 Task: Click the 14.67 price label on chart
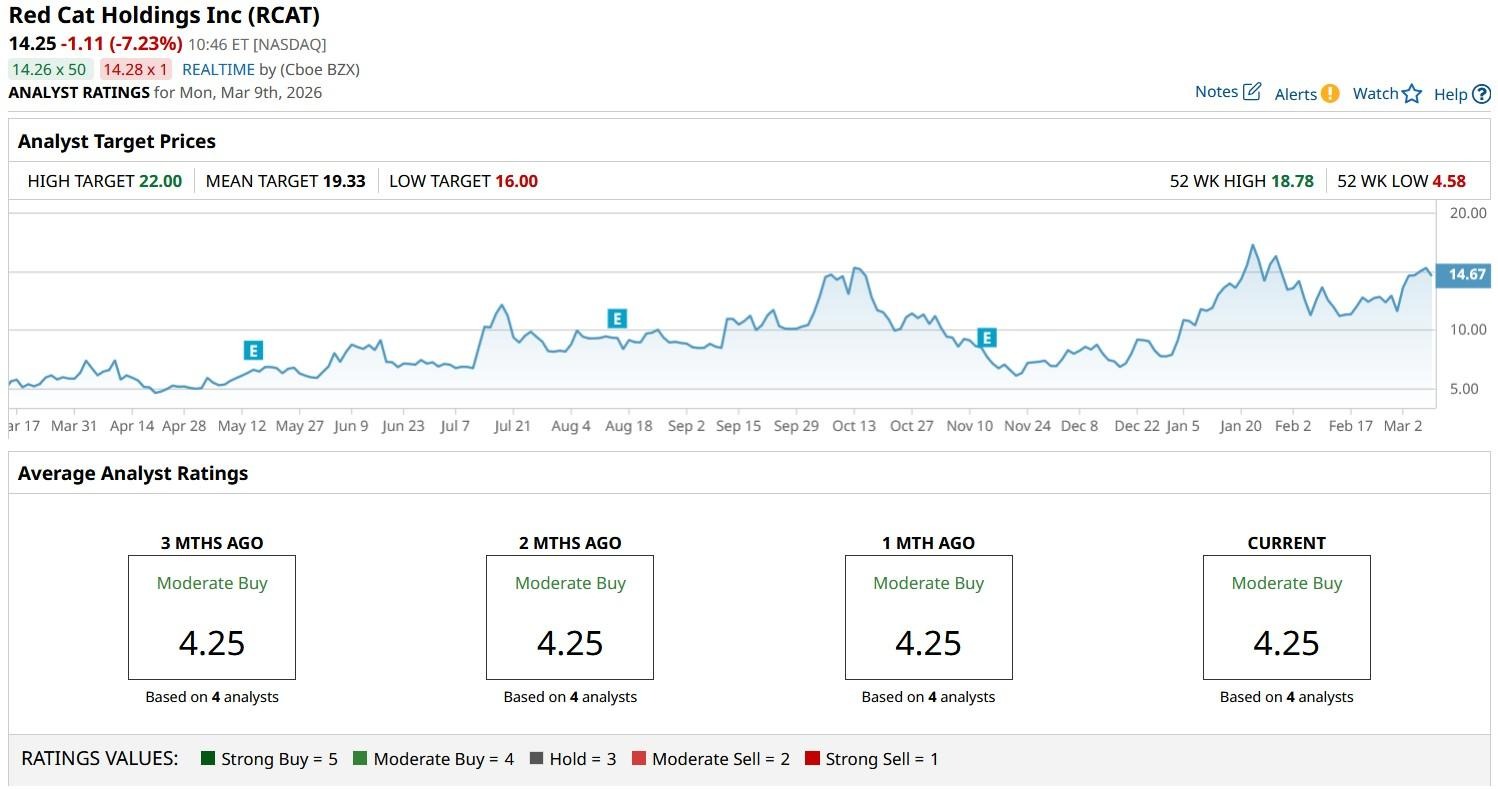[x=1466, y=275]
